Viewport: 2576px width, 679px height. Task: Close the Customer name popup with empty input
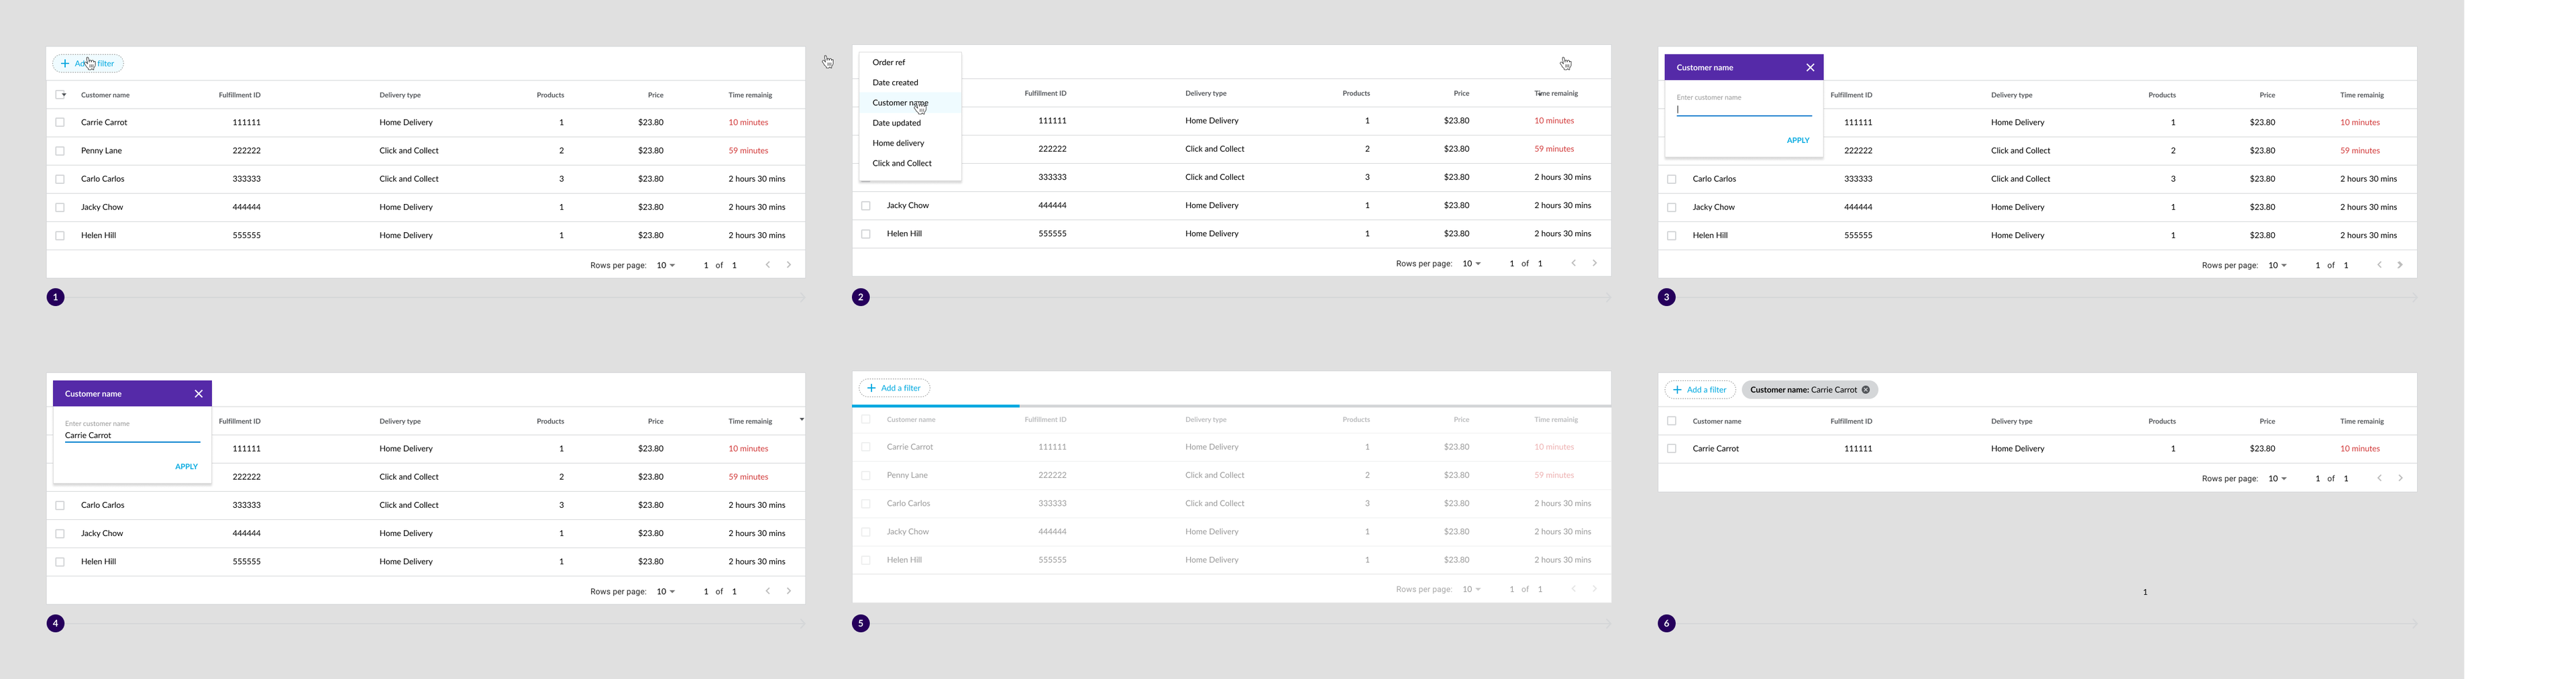pos(1809,68)
